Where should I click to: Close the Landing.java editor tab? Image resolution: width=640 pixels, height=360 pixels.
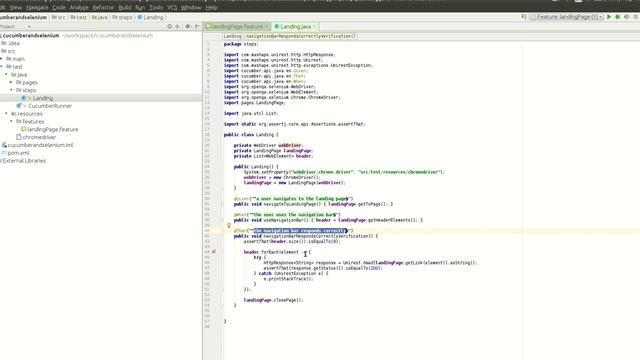point(315,27)
